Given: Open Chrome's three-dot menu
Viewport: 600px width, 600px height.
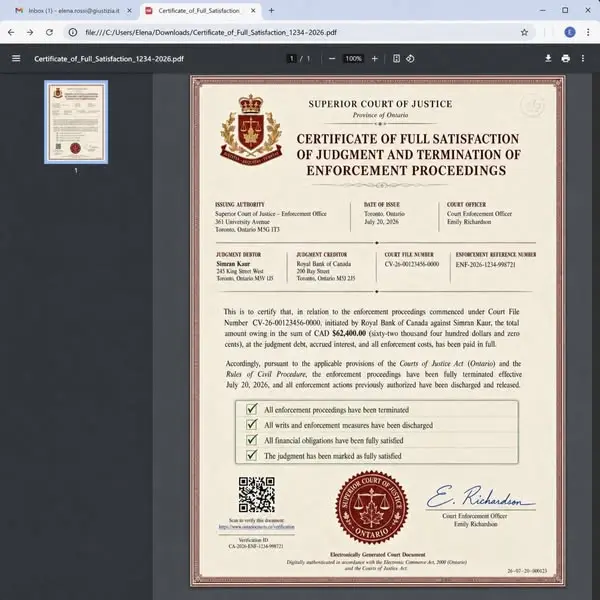Looking at the screenshot, I should tap(588, 33).
